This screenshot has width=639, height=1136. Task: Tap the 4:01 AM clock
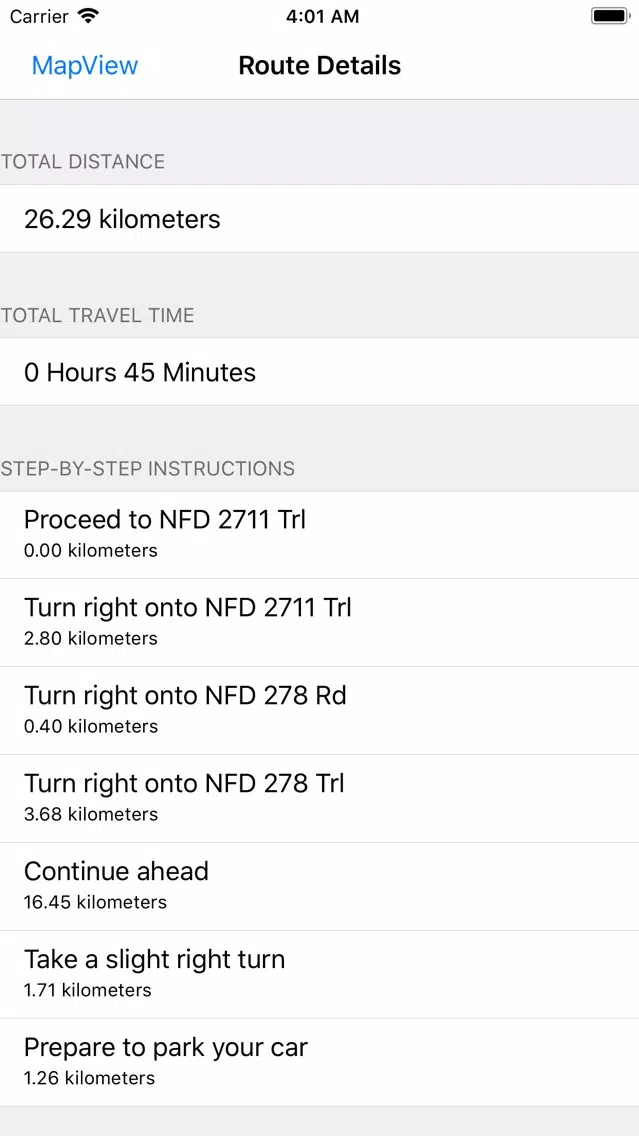click(x=322, y=17)
